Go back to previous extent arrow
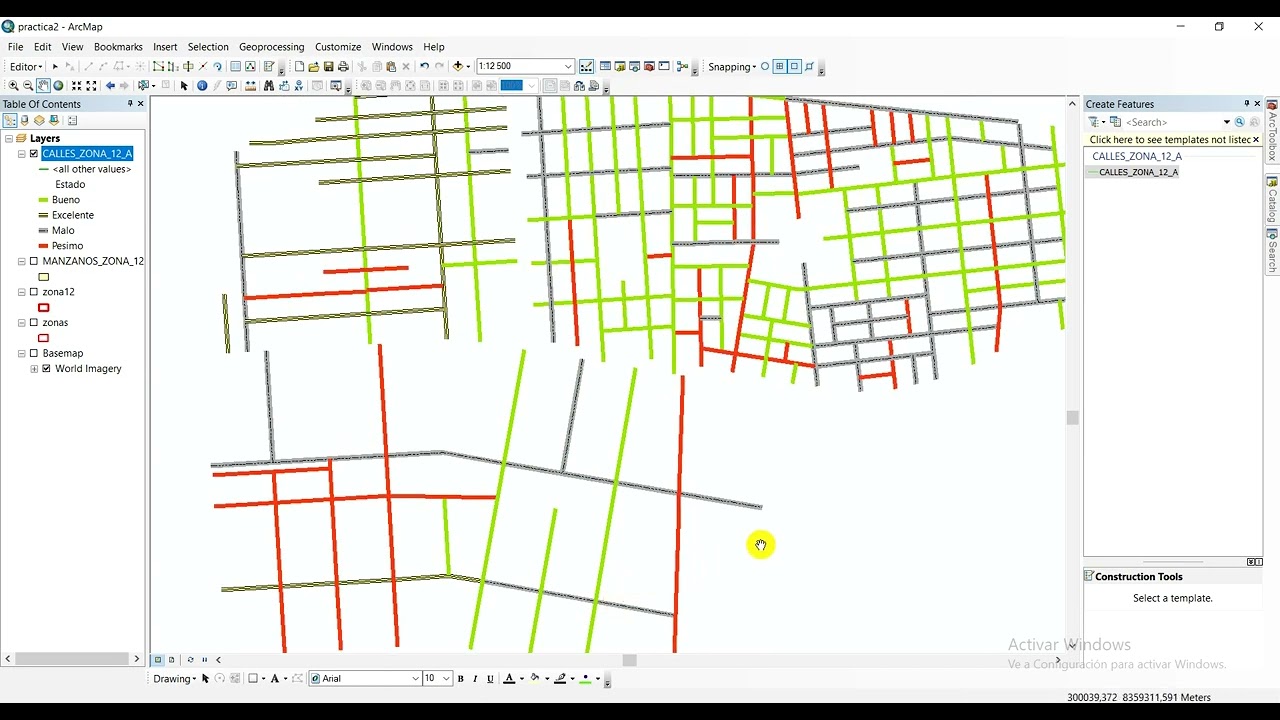Viewport: 1280px width, 720px height. (x=110, y=86)
